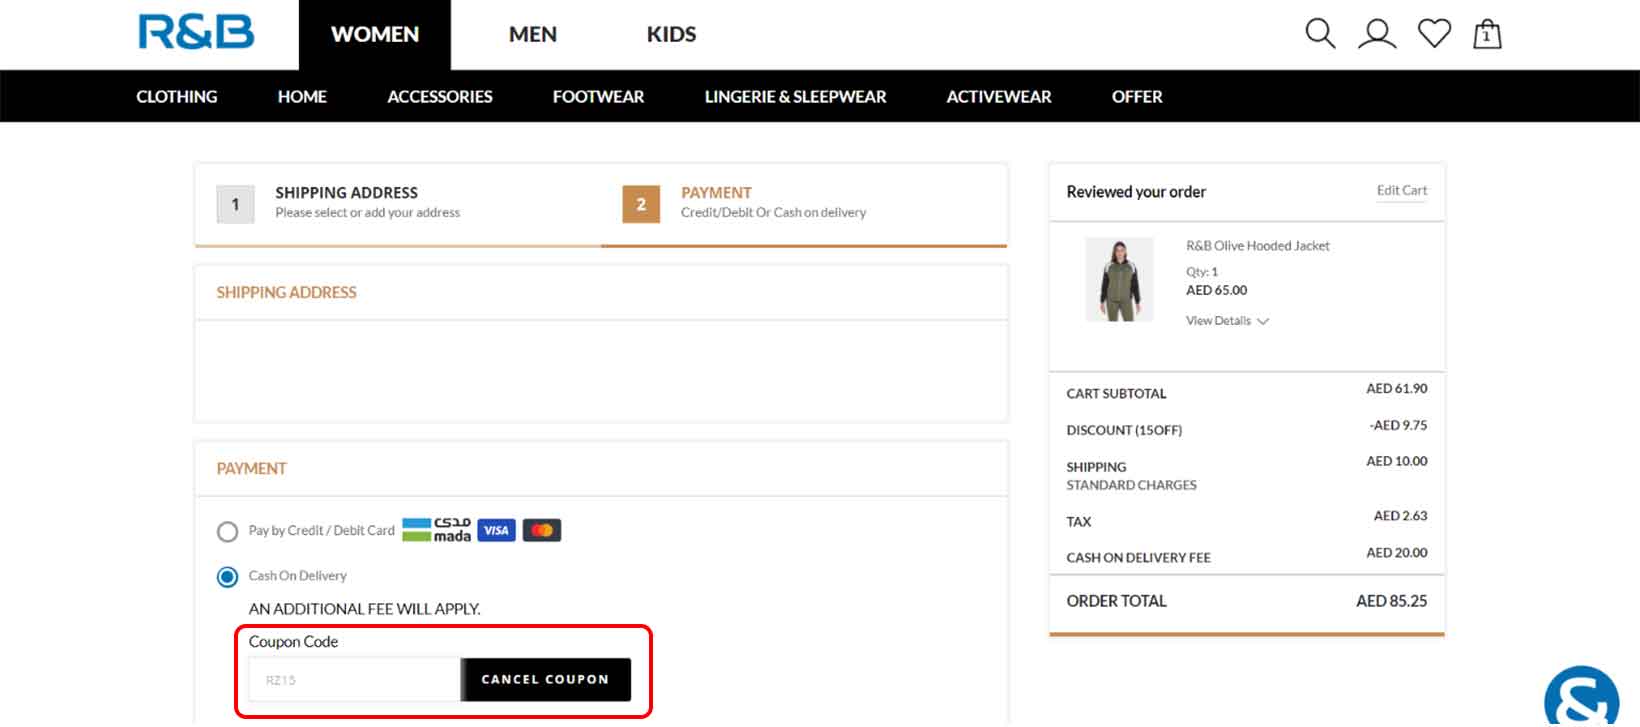
Task: Click the DISCOUNT (15OFF) label
Action: [1124, 430]
